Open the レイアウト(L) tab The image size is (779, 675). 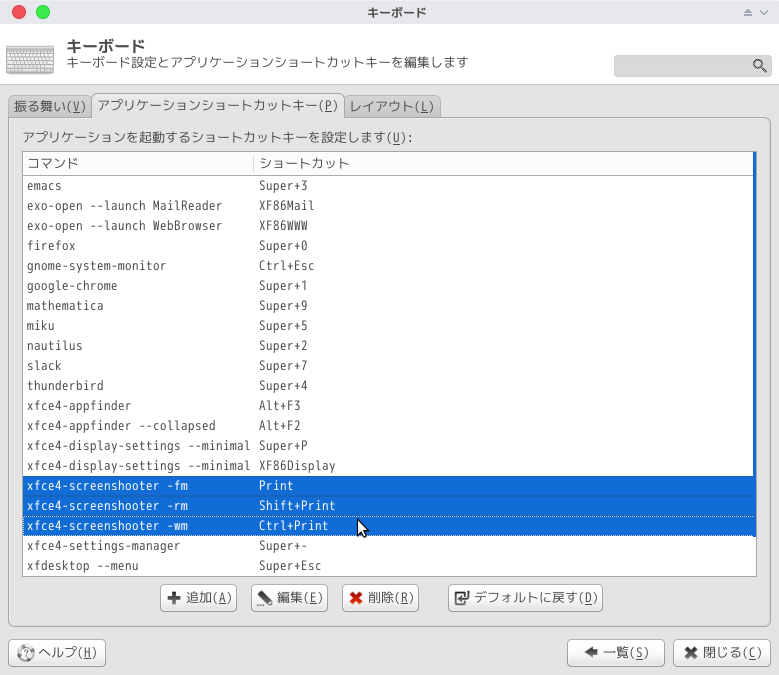pos(391,106)
